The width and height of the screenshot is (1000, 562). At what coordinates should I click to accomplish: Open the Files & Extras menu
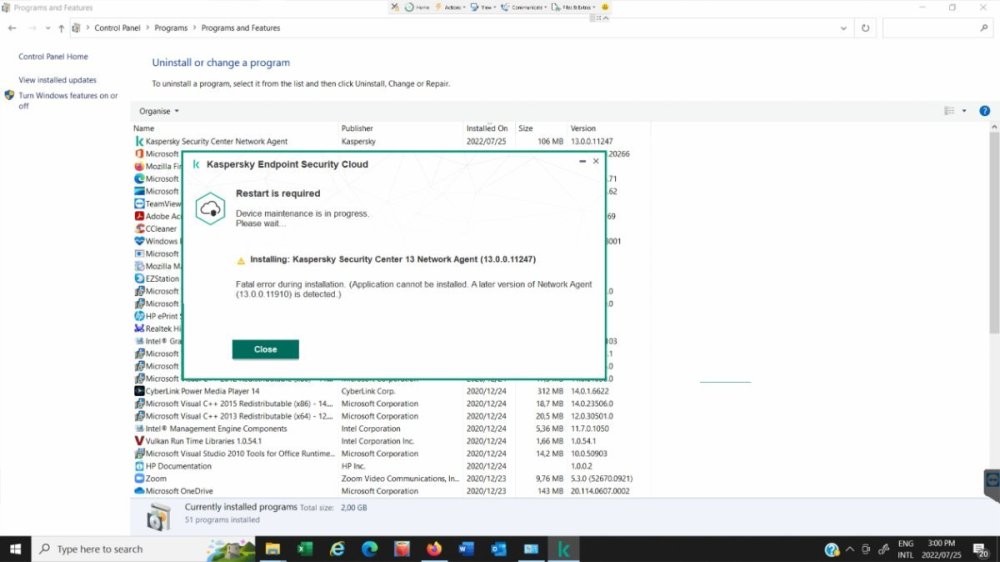[x=573, y=7]
